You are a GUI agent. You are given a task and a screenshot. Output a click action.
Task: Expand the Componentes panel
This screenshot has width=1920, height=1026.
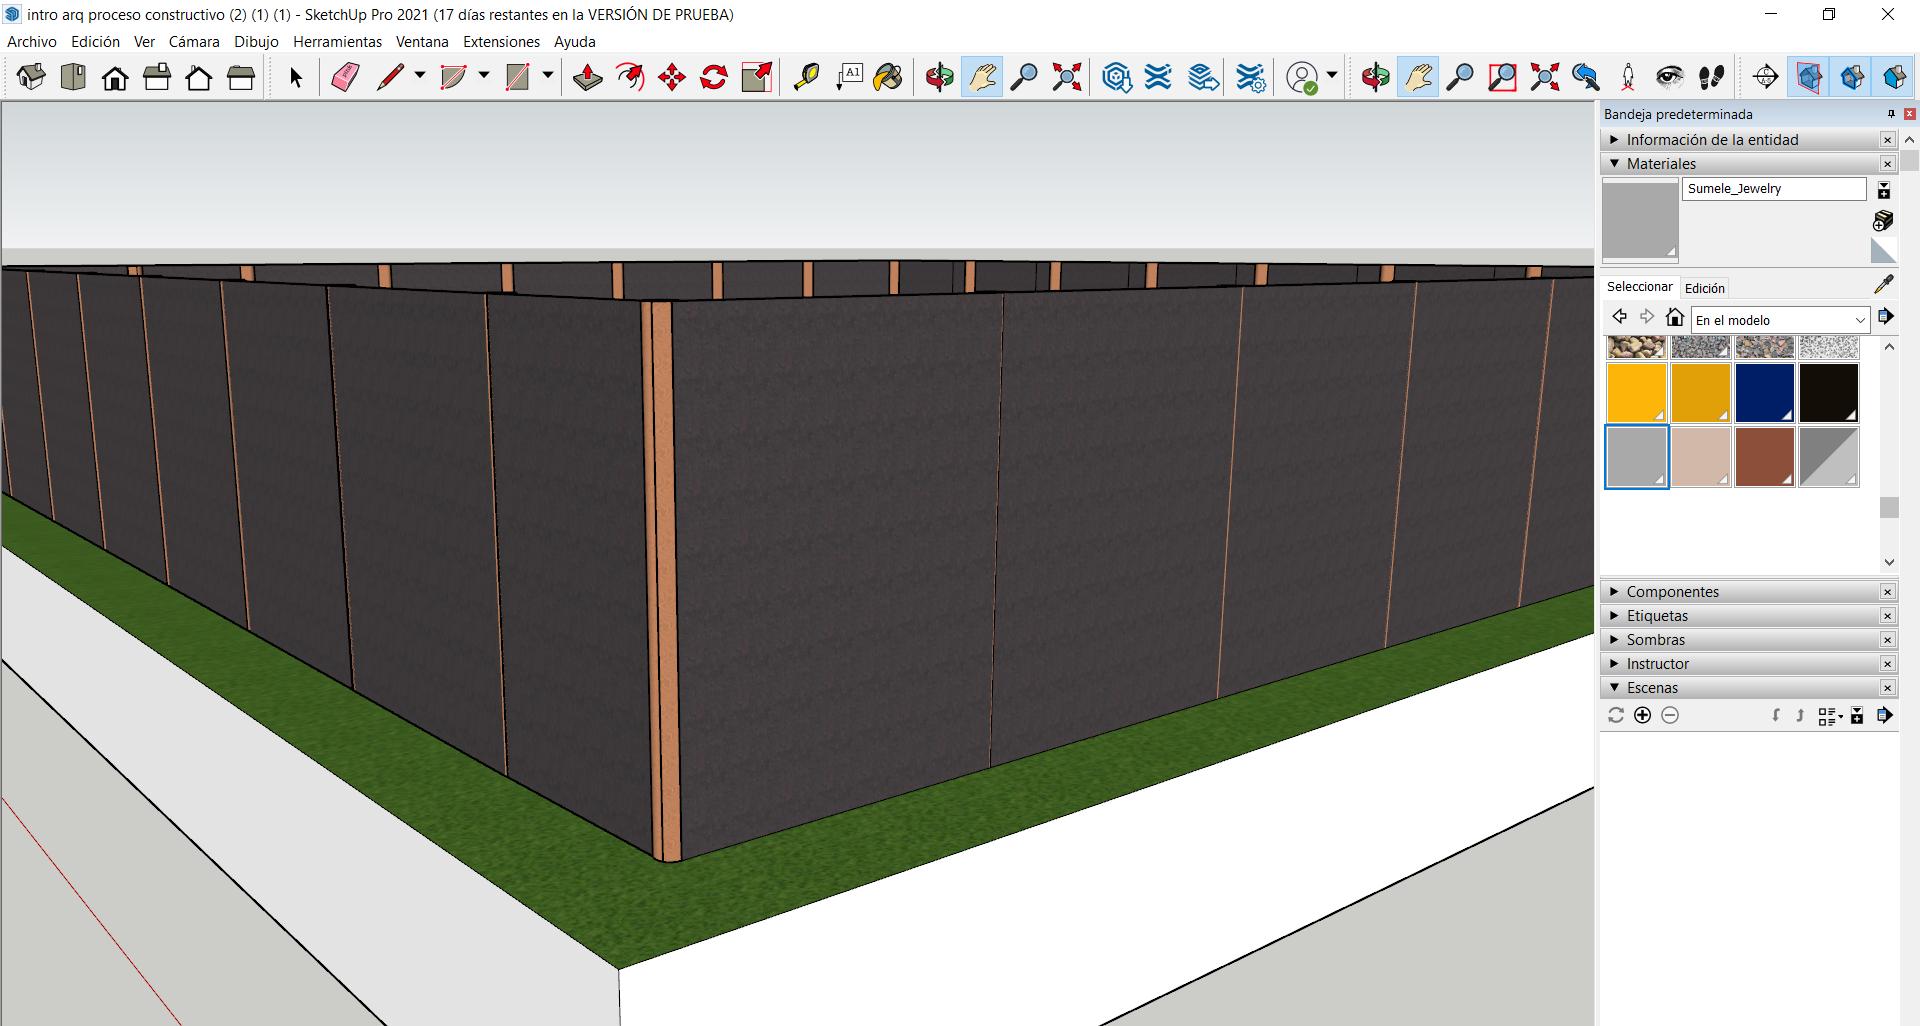pos(1672,592)
